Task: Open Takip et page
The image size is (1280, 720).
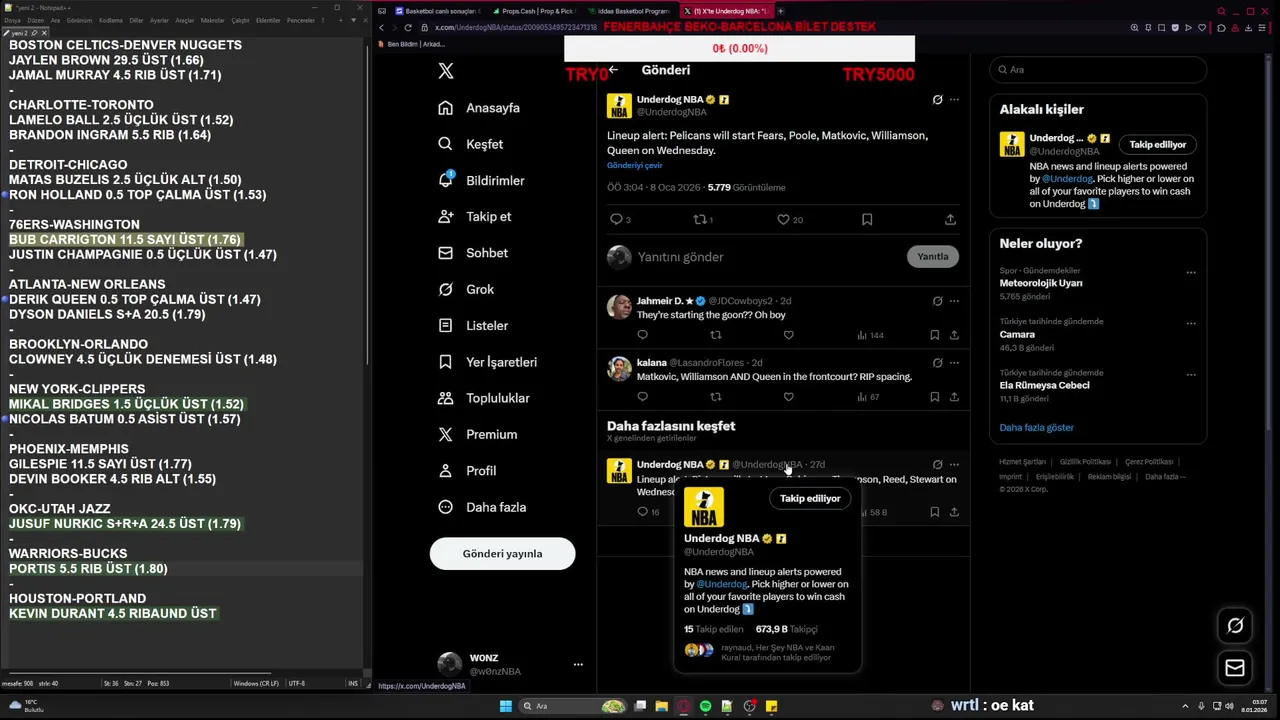Action: coord(474,216)
